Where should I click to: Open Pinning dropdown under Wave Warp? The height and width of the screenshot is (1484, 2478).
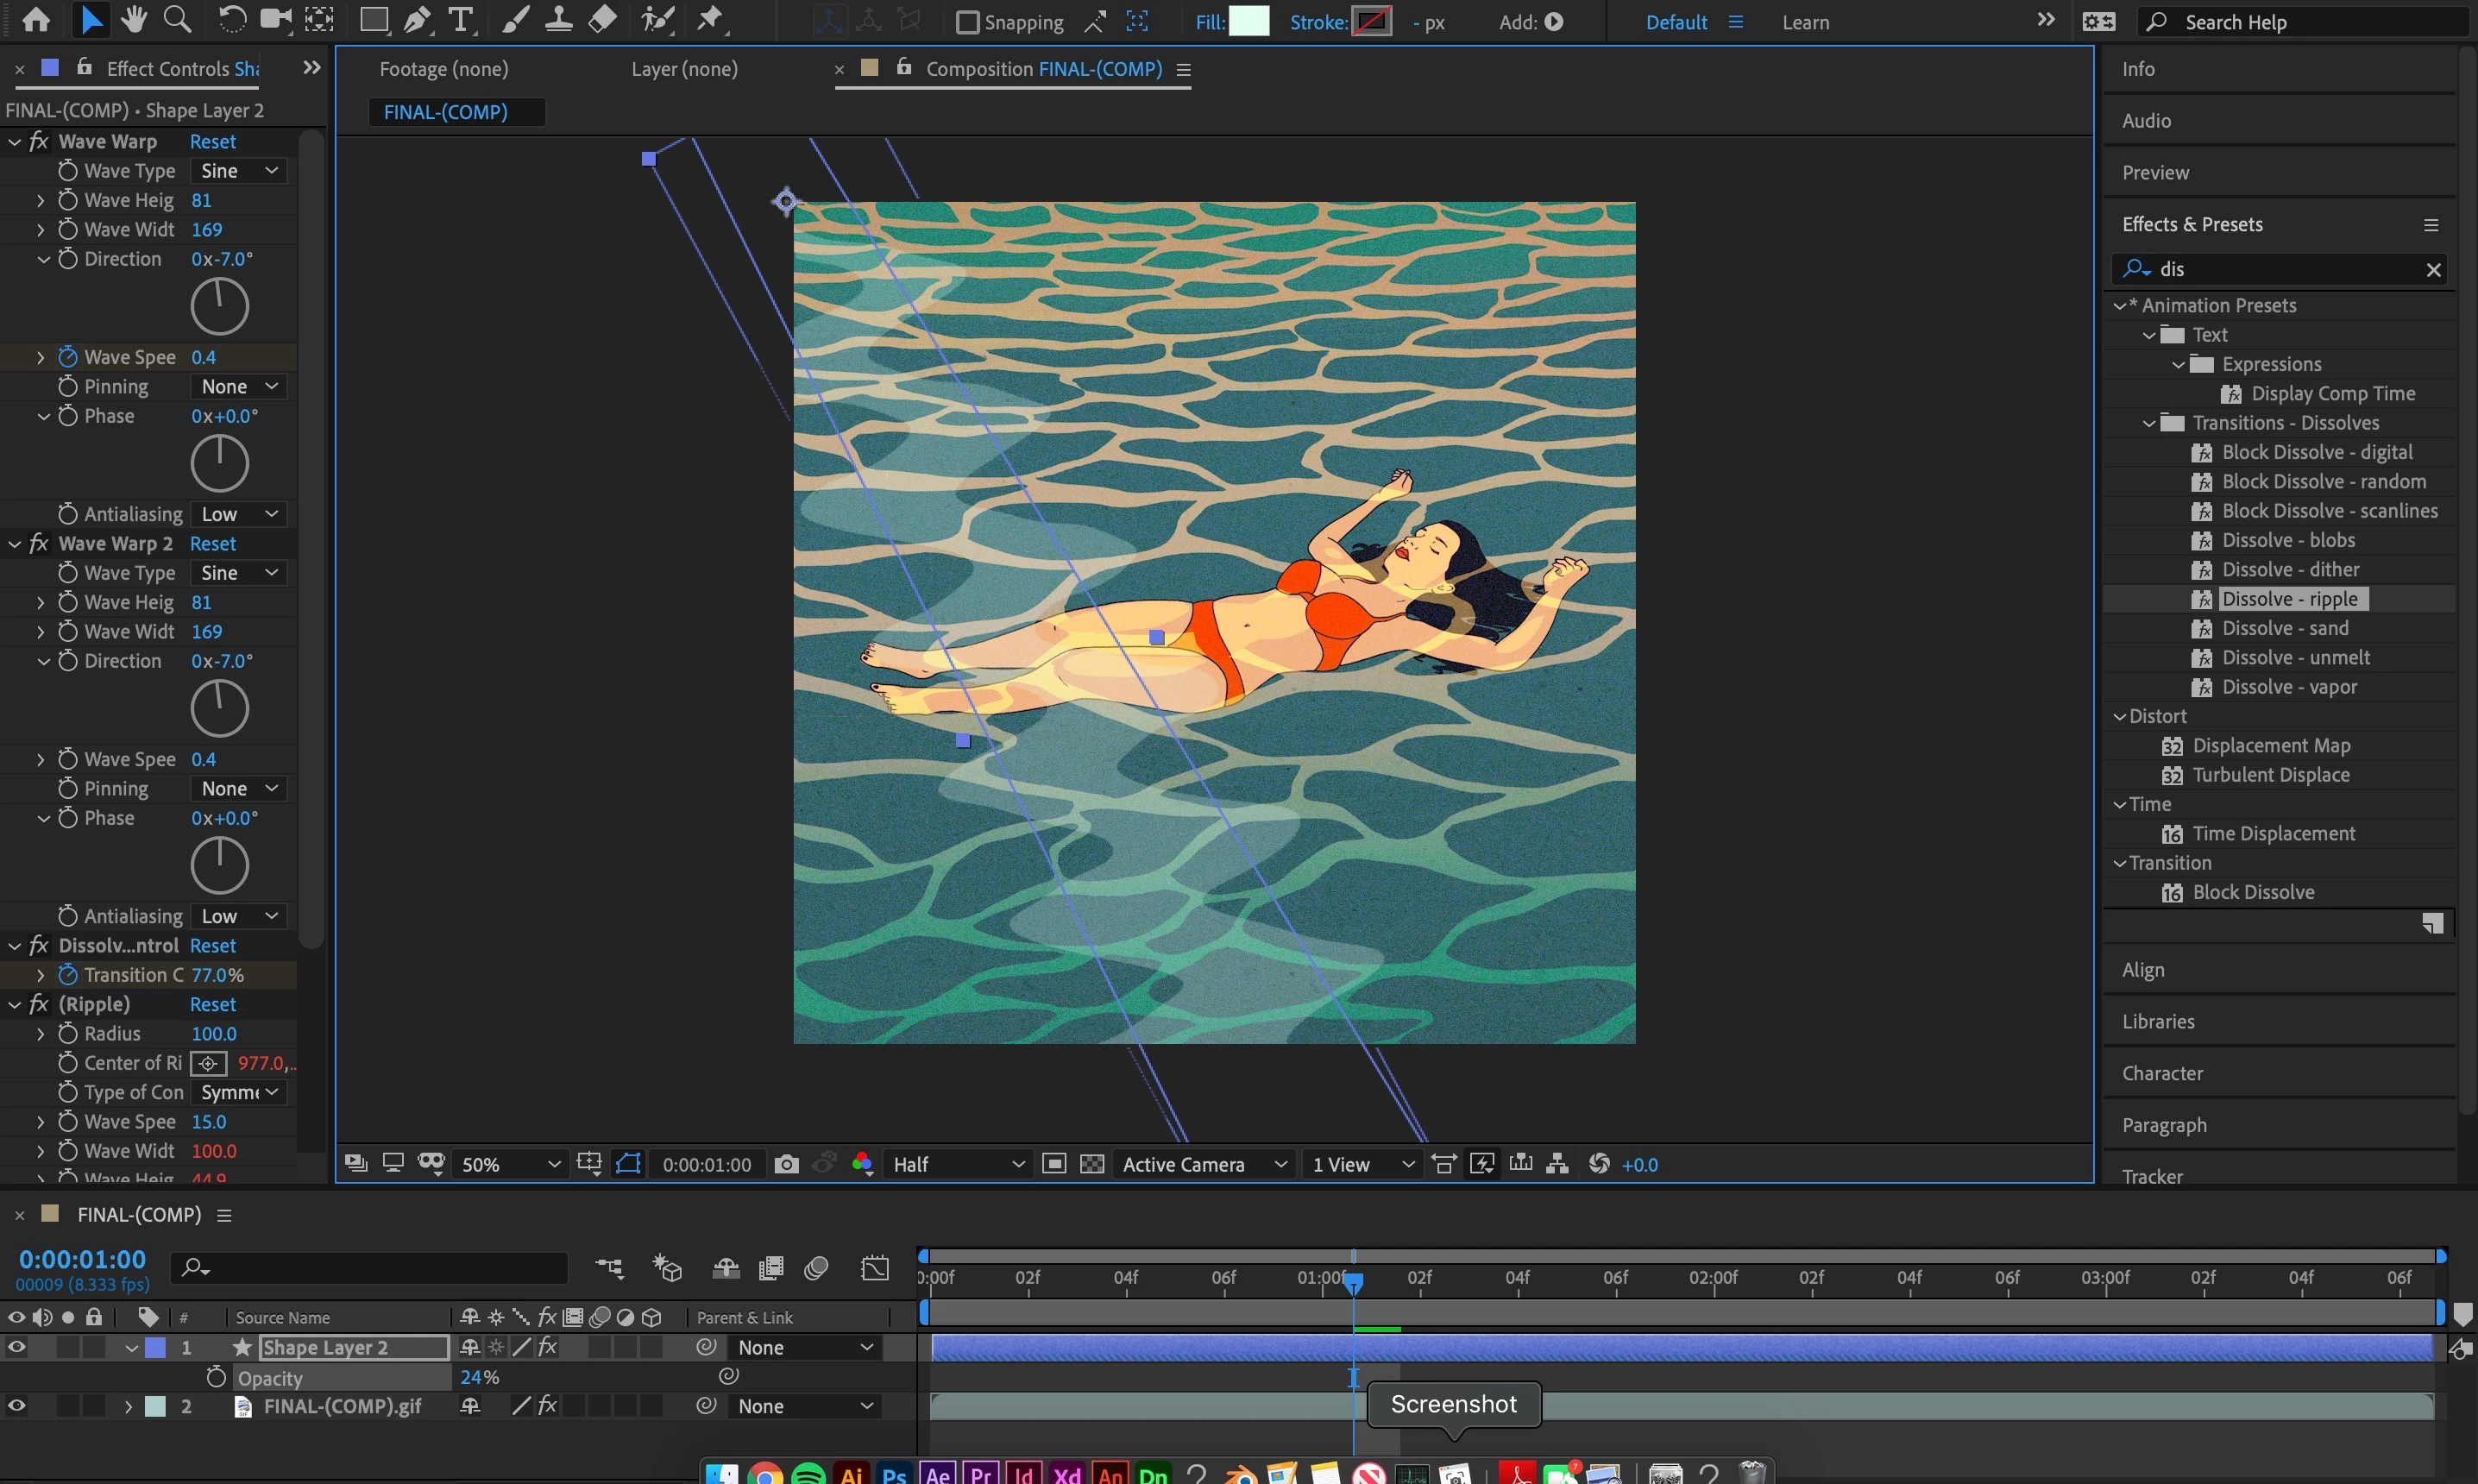click(x=239, y=387)
